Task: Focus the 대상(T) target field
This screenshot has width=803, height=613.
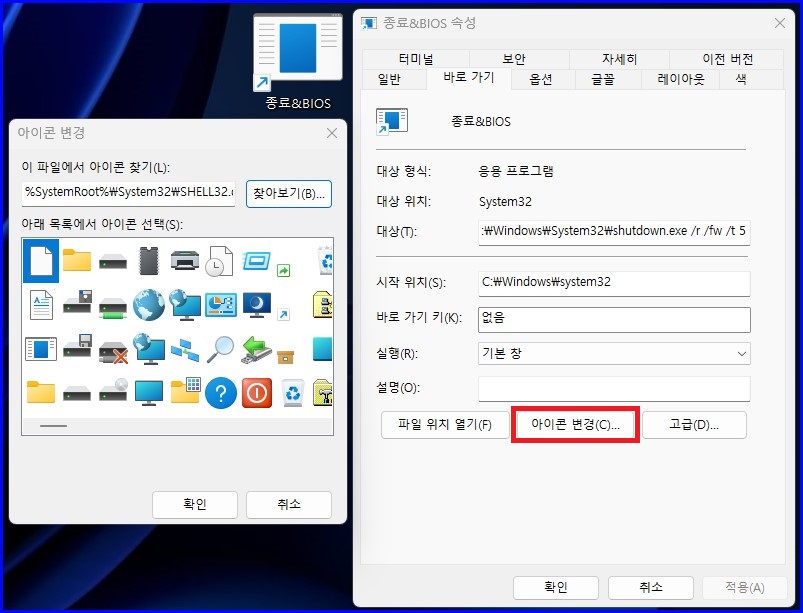Action: point(614,232)
